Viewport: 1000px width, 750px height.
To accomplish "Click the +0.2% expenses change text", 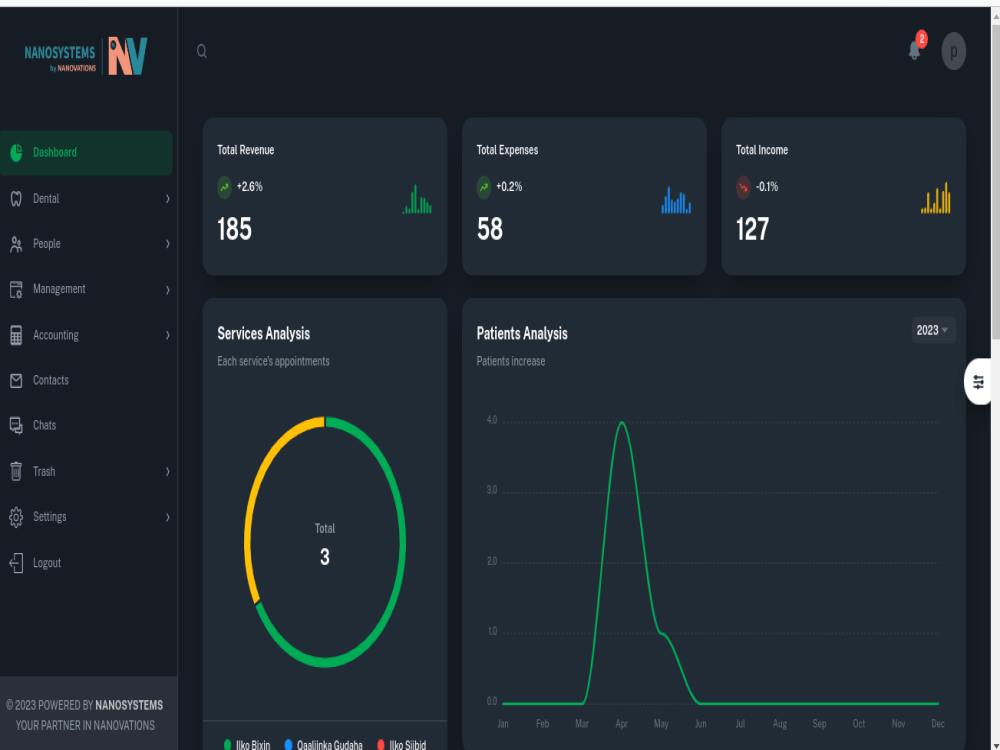I will coord(509,187).
